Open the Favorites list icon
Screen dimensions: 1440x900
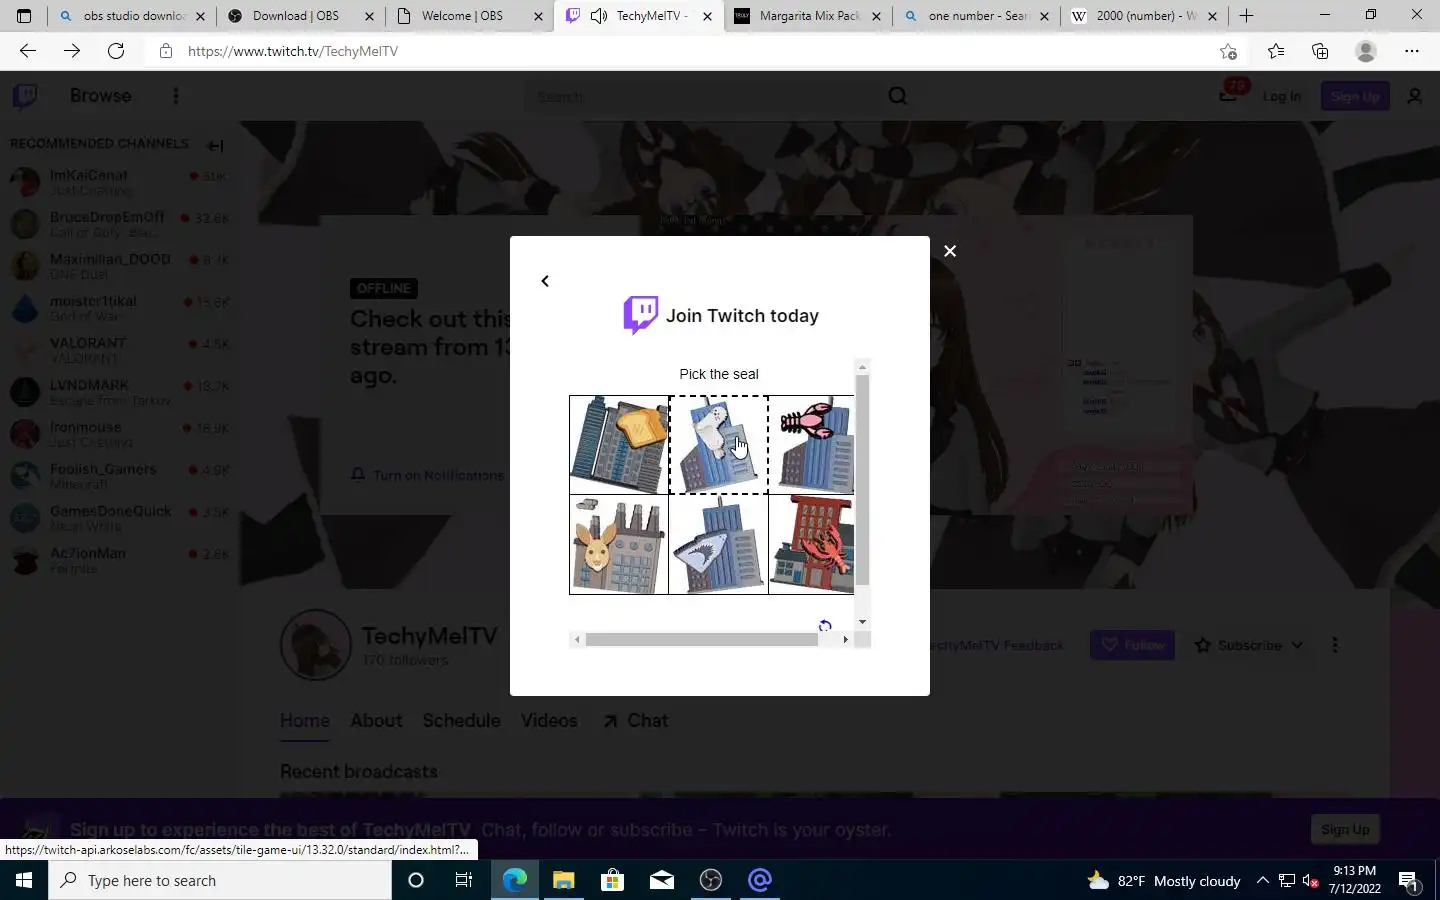(x=1276, y=51)
